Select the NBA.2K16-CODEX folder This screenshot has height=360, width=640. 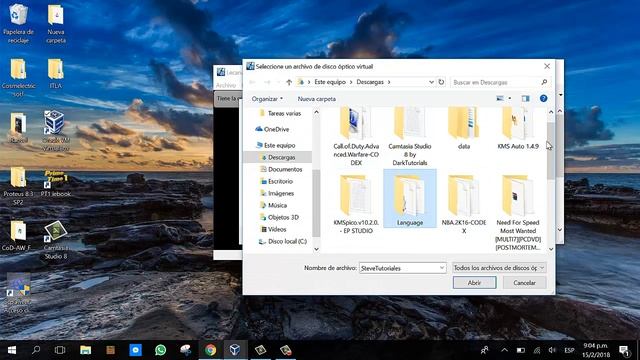[464, 204]
